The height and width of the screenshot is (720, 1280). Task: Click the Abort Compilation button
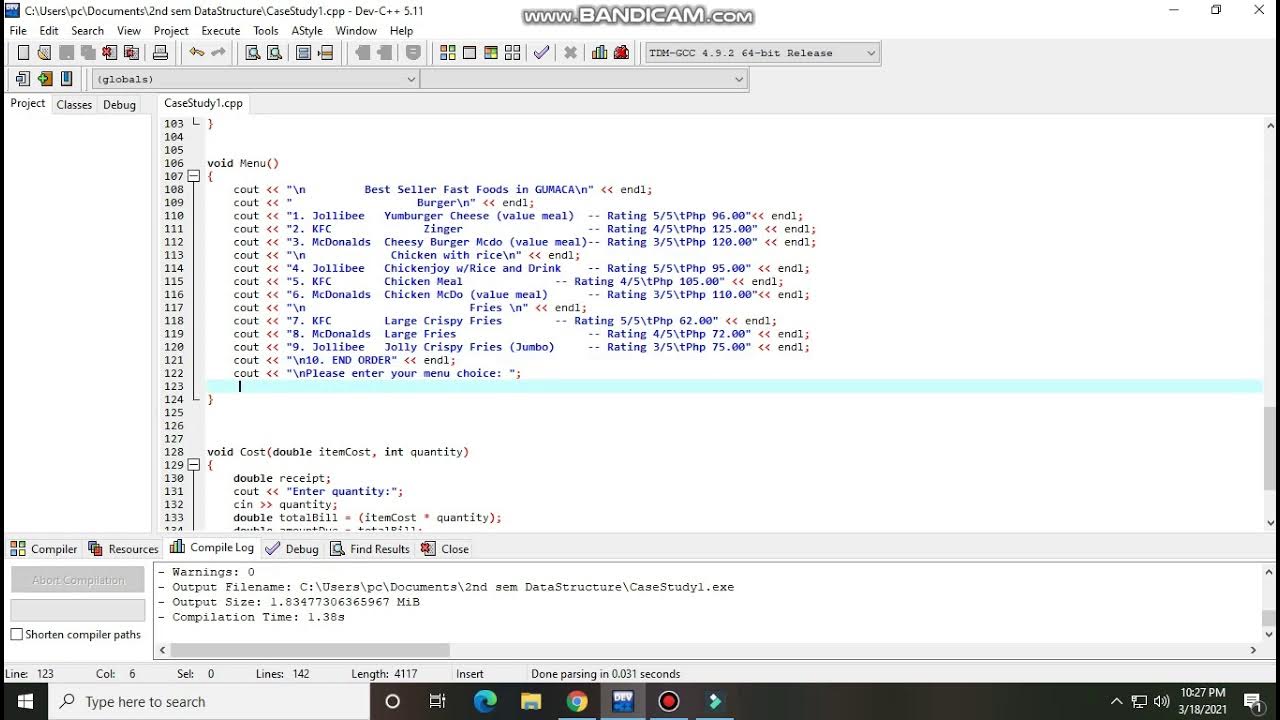tap(78, 580)
